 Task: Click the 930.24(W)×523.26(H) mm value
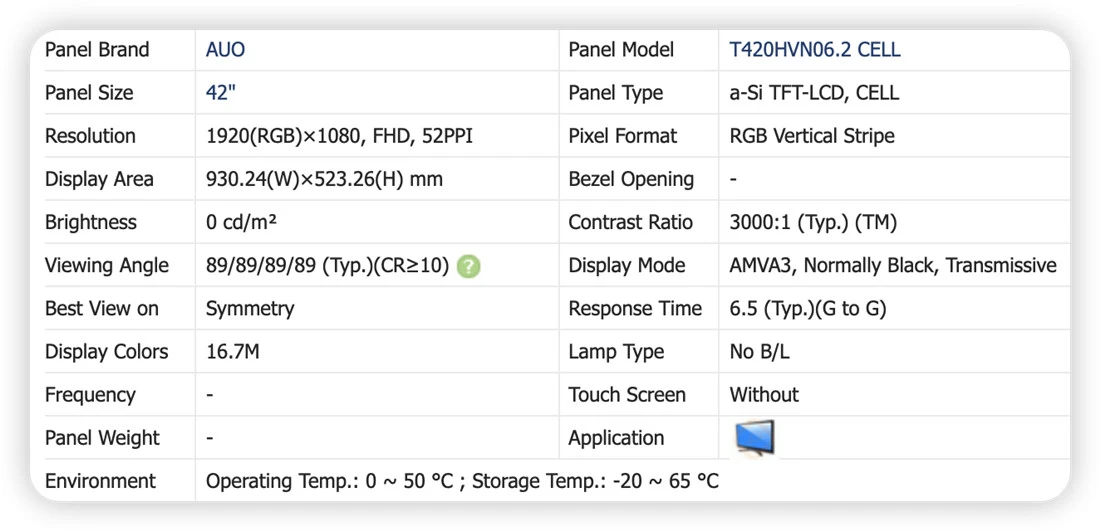point(324,179)
